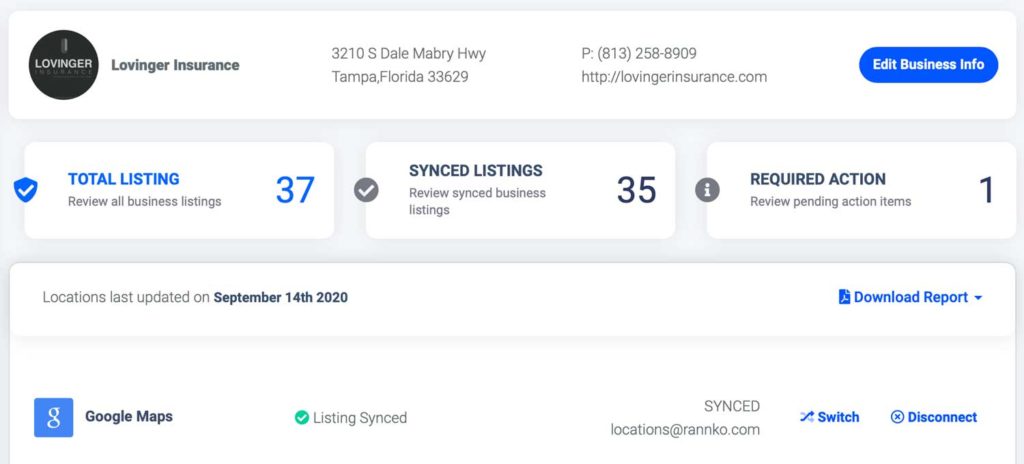
Task: Click the gray checkmark circle icon
Action: 366,190
